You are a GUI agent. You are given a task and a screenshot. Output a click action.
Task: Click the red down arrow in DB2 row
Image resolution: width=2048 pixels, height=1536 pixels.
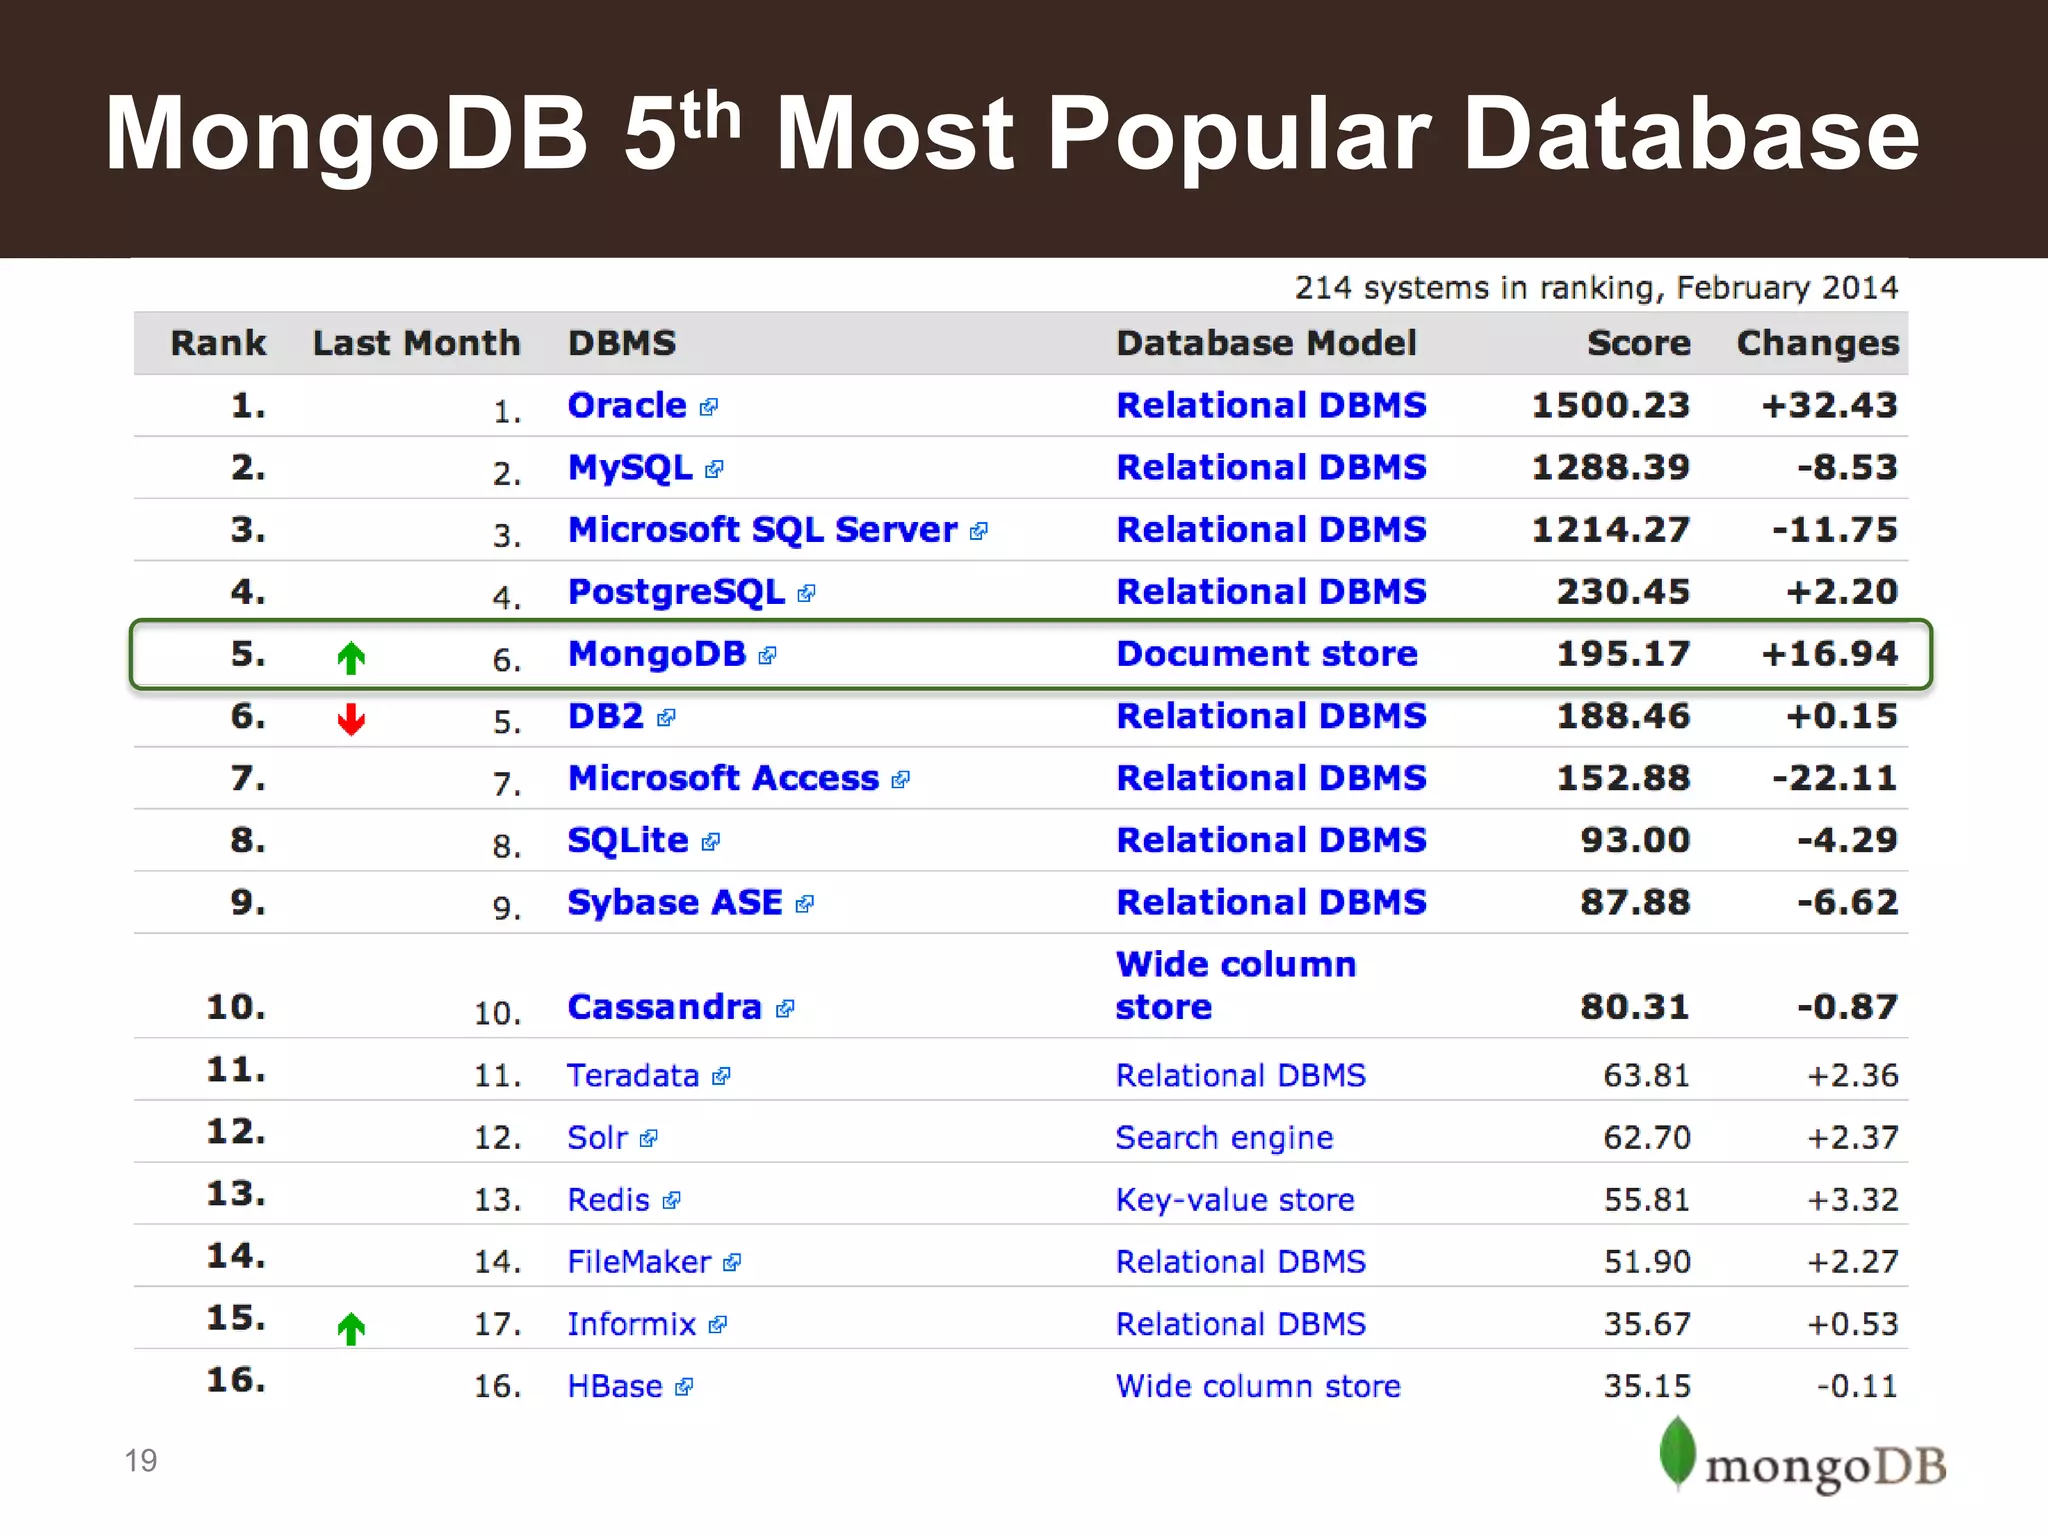click(x=351, y=719)
